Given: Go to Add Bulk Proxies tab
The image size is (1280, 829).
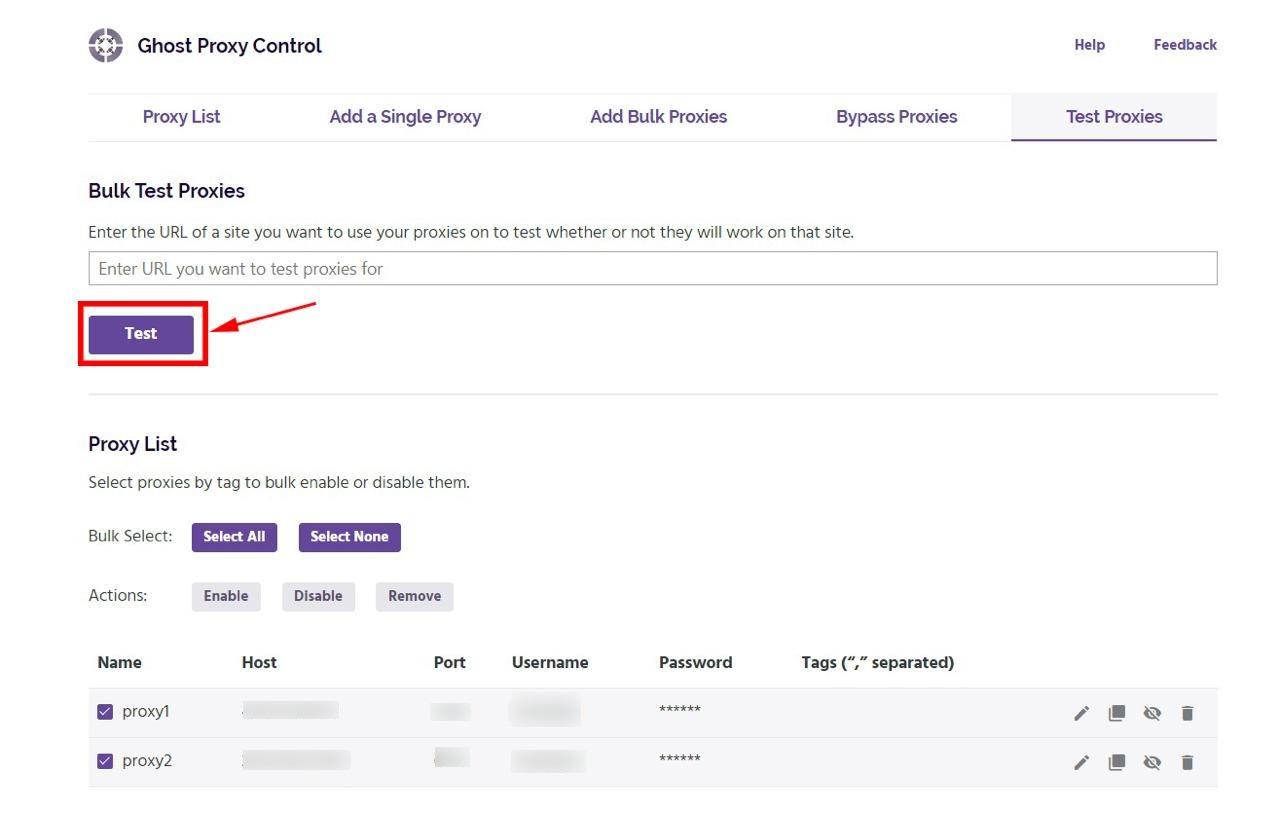Looking at the screenshot, I should click(x=658, y=117).
